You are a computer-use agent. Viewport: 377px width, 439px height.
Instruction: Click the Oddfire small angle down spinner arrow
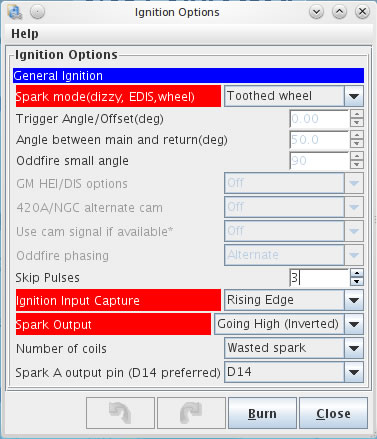(x=357, y=165)
